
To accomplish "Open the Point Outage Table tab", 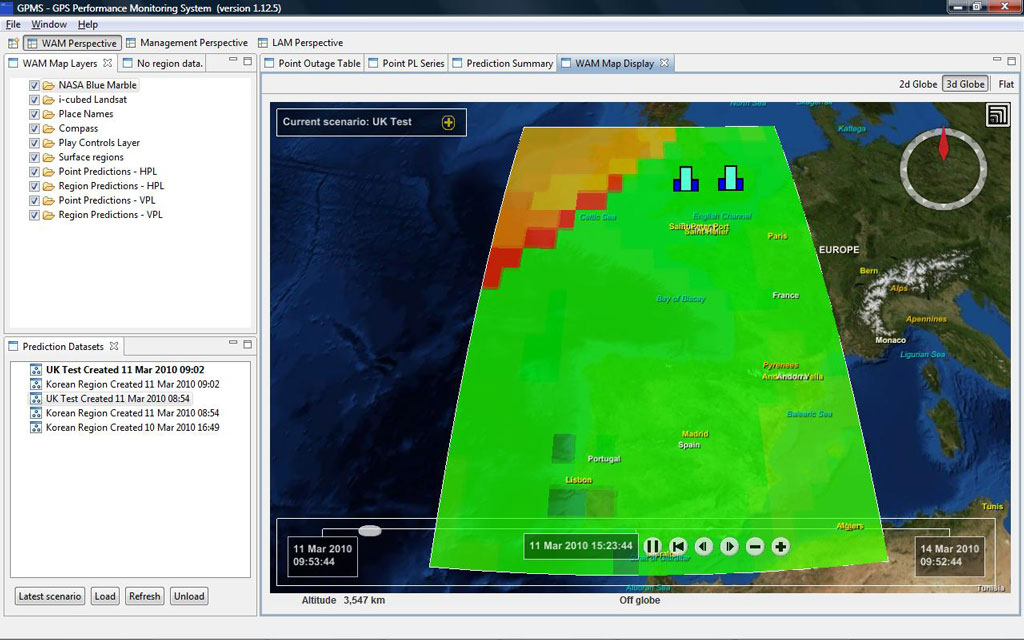I will [x=316, y=62].
